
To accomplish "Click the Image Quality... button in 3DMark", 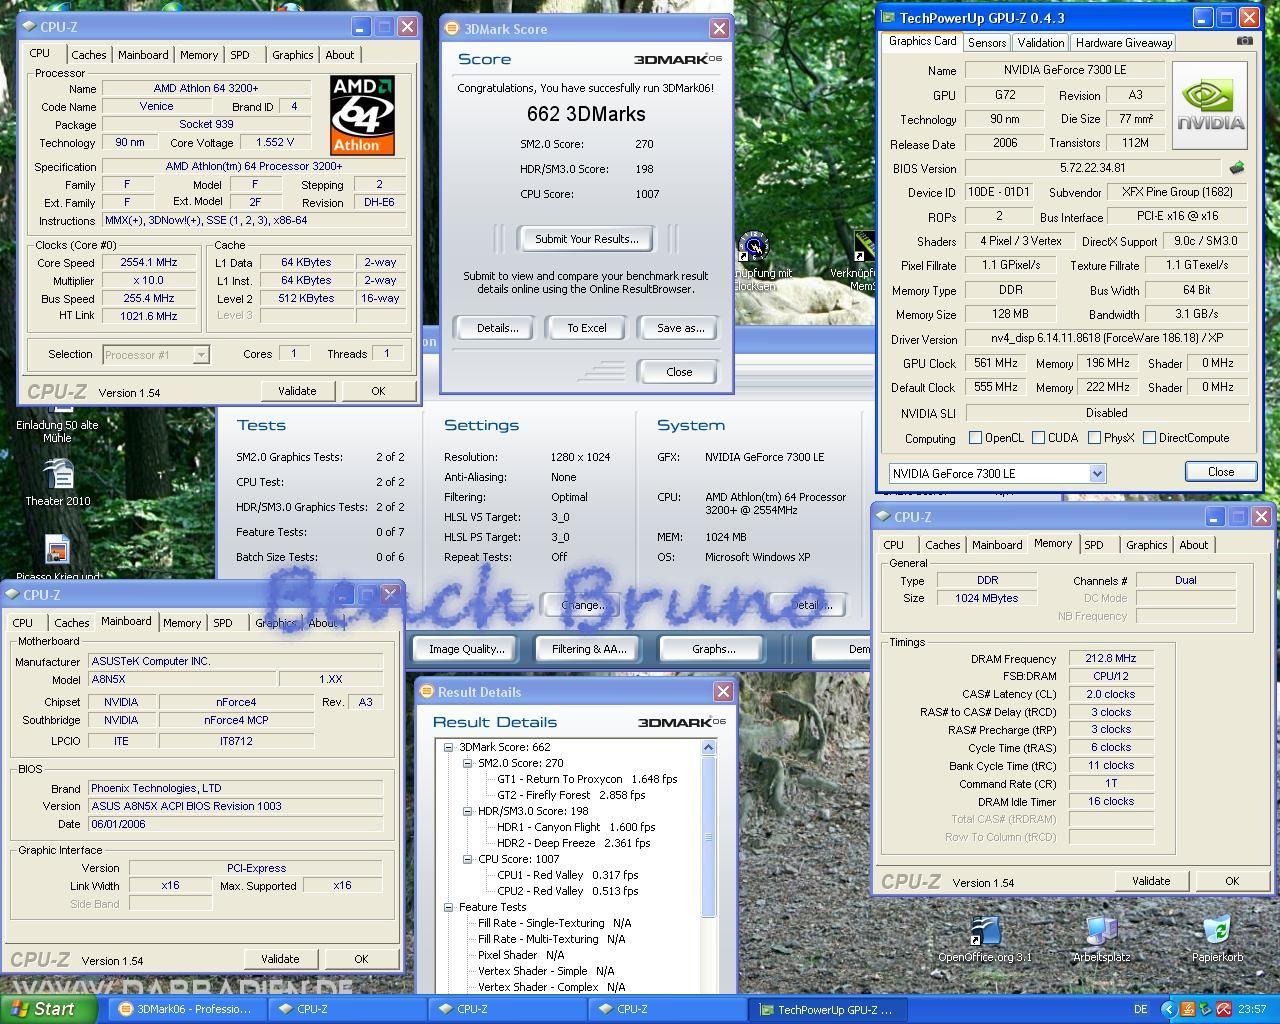I will pyautogui.click(x=466, y=649).
